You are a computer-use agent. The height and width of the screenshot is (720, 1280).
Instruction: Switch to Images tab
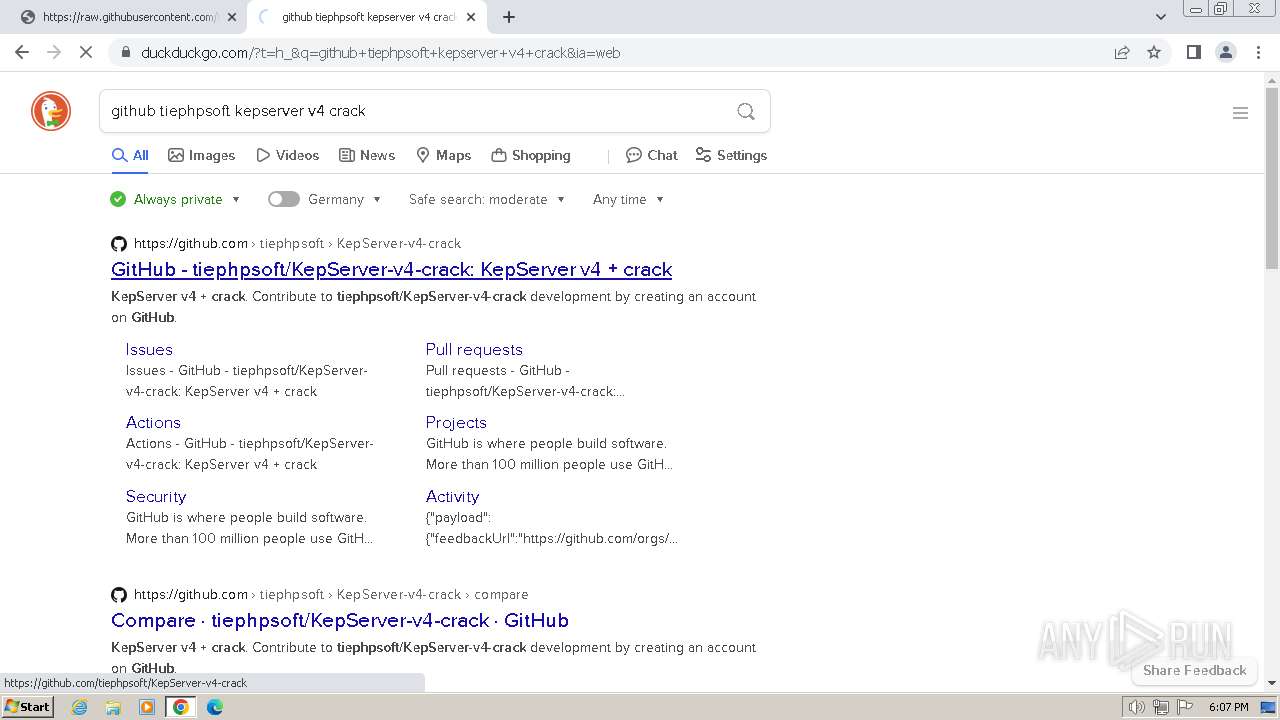(x=201, y=155)
